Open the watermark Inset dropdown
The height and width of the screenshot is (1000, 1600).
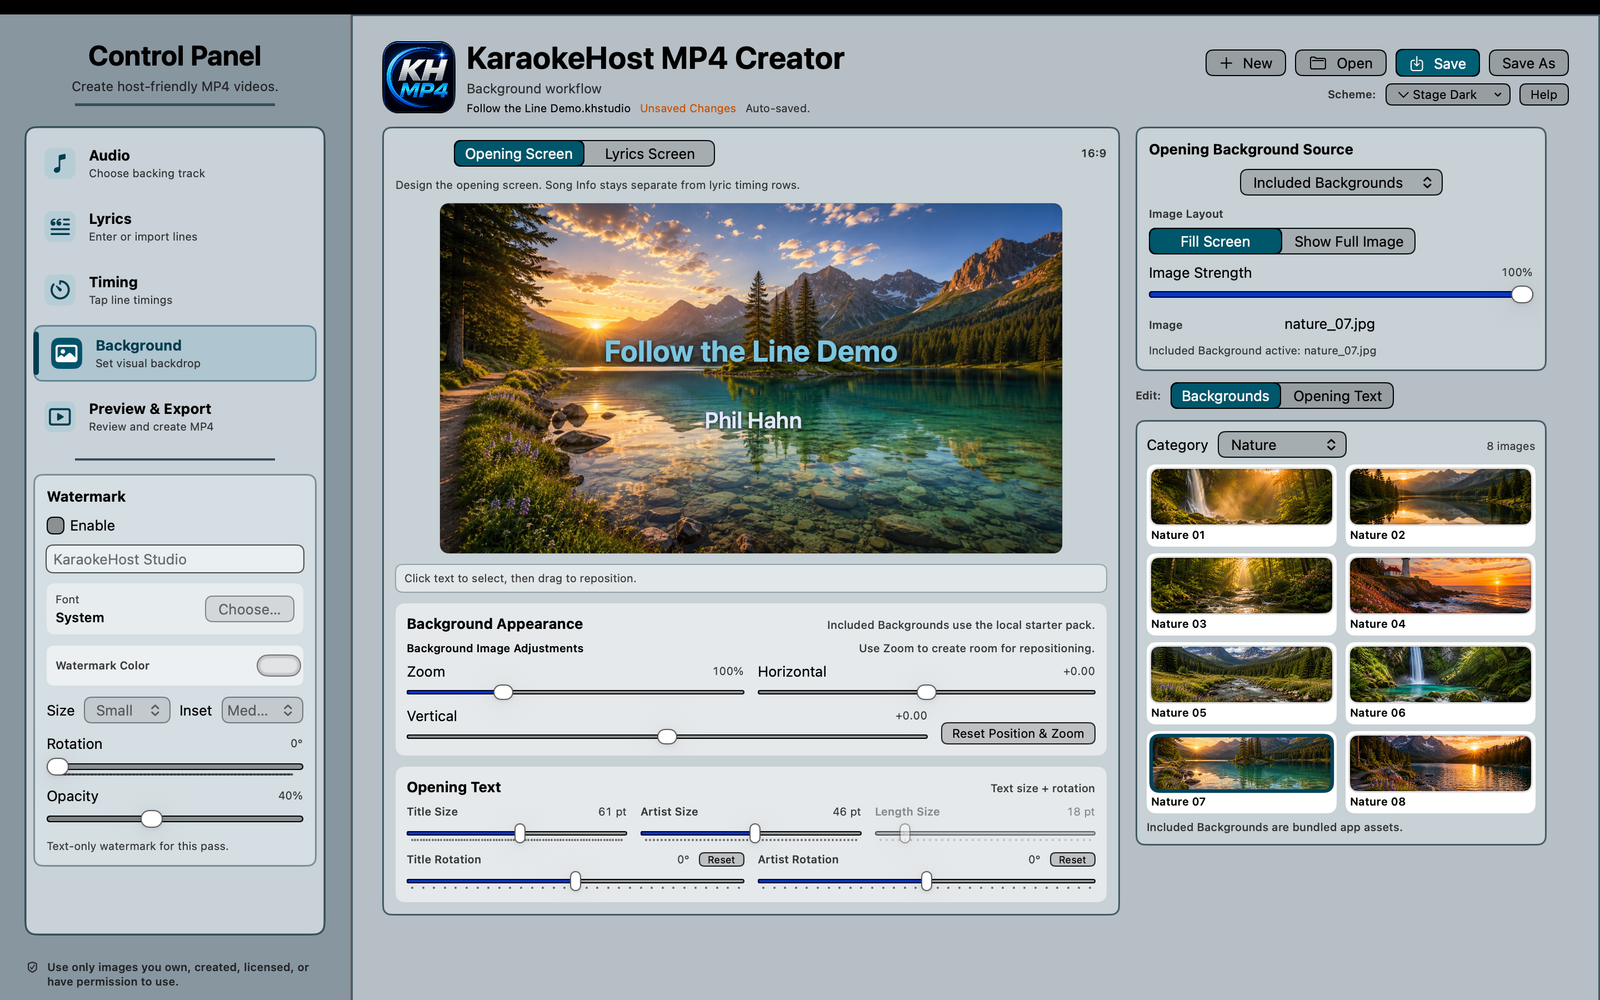pos(262,710)
